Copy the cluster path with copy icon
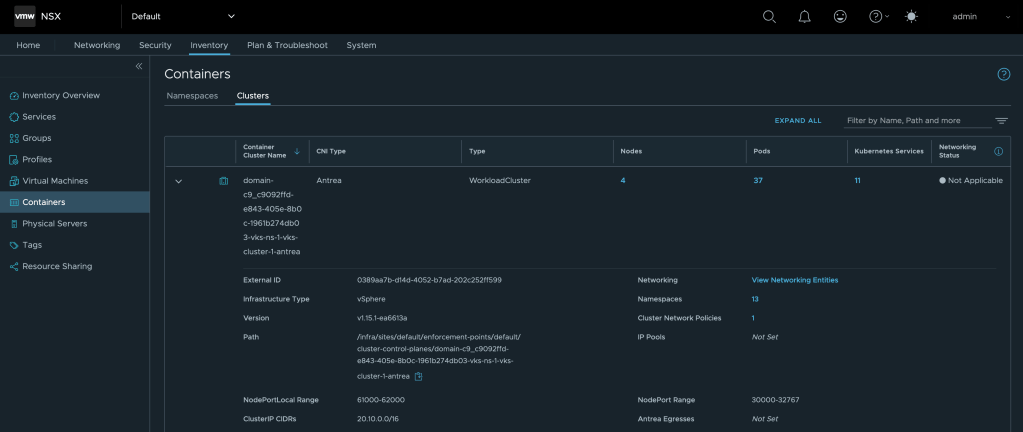The image size is (1023, 432). (419, 377)
